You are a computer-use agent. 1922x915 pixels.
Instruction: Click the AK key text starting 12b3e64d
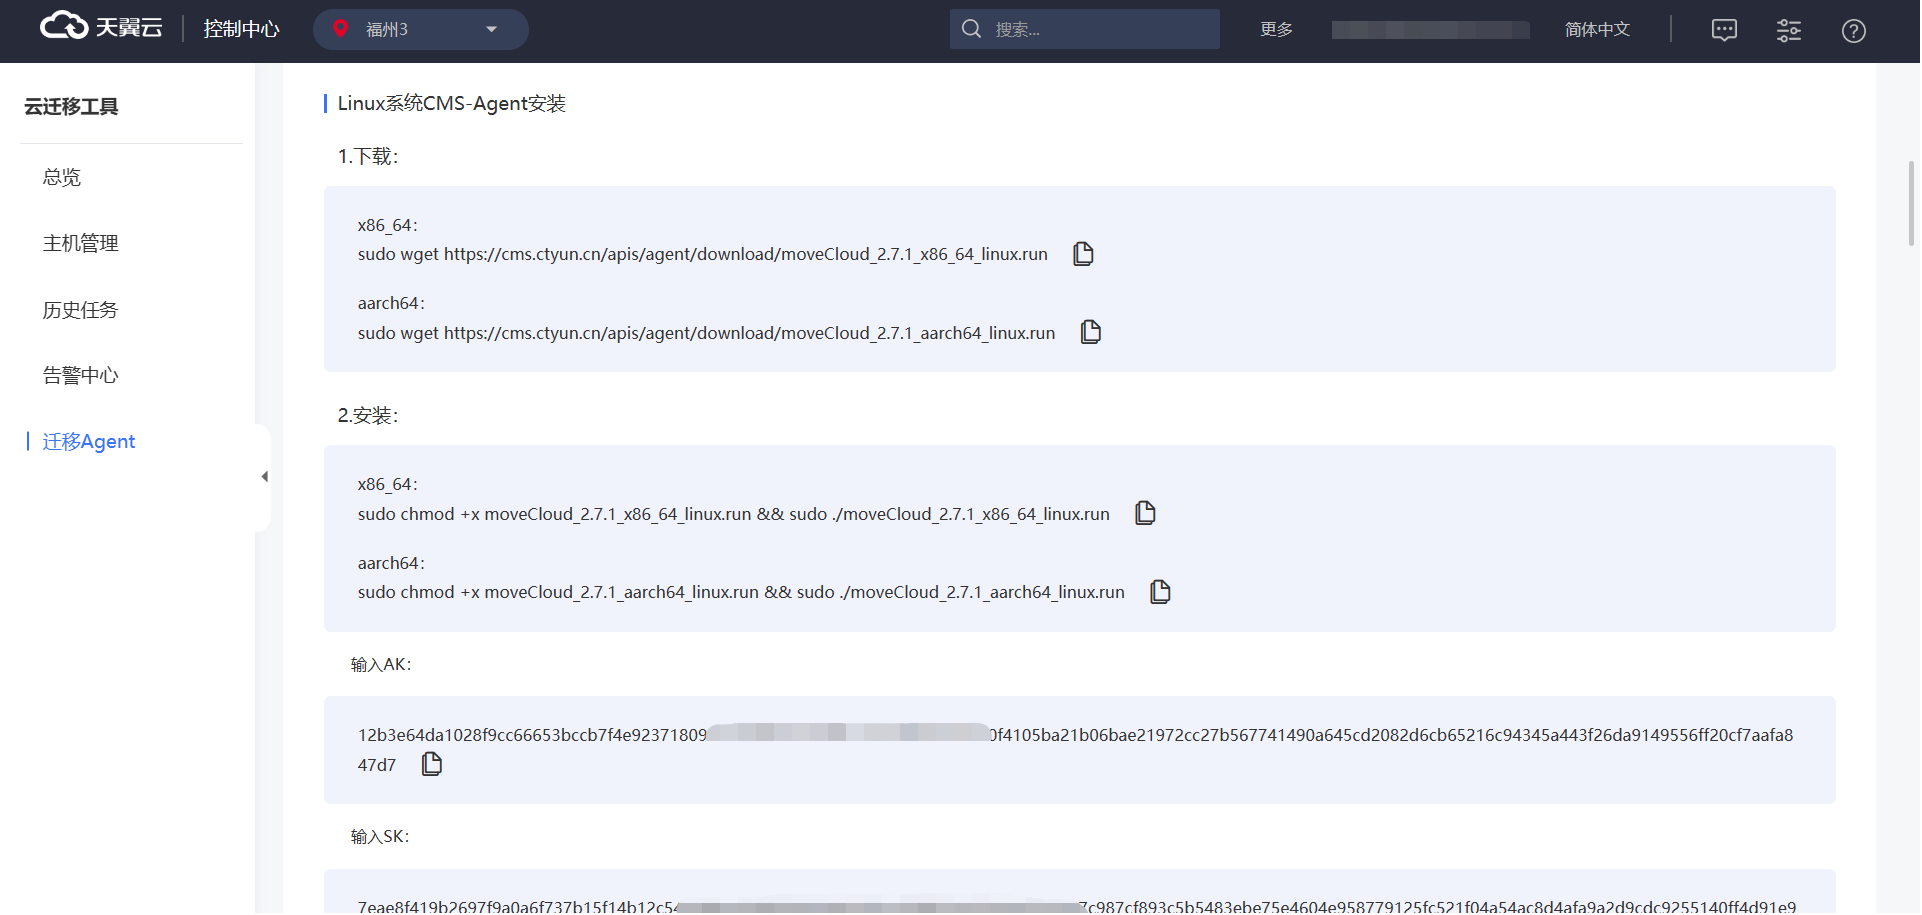pyautogui.click(x=1075, y=749)
